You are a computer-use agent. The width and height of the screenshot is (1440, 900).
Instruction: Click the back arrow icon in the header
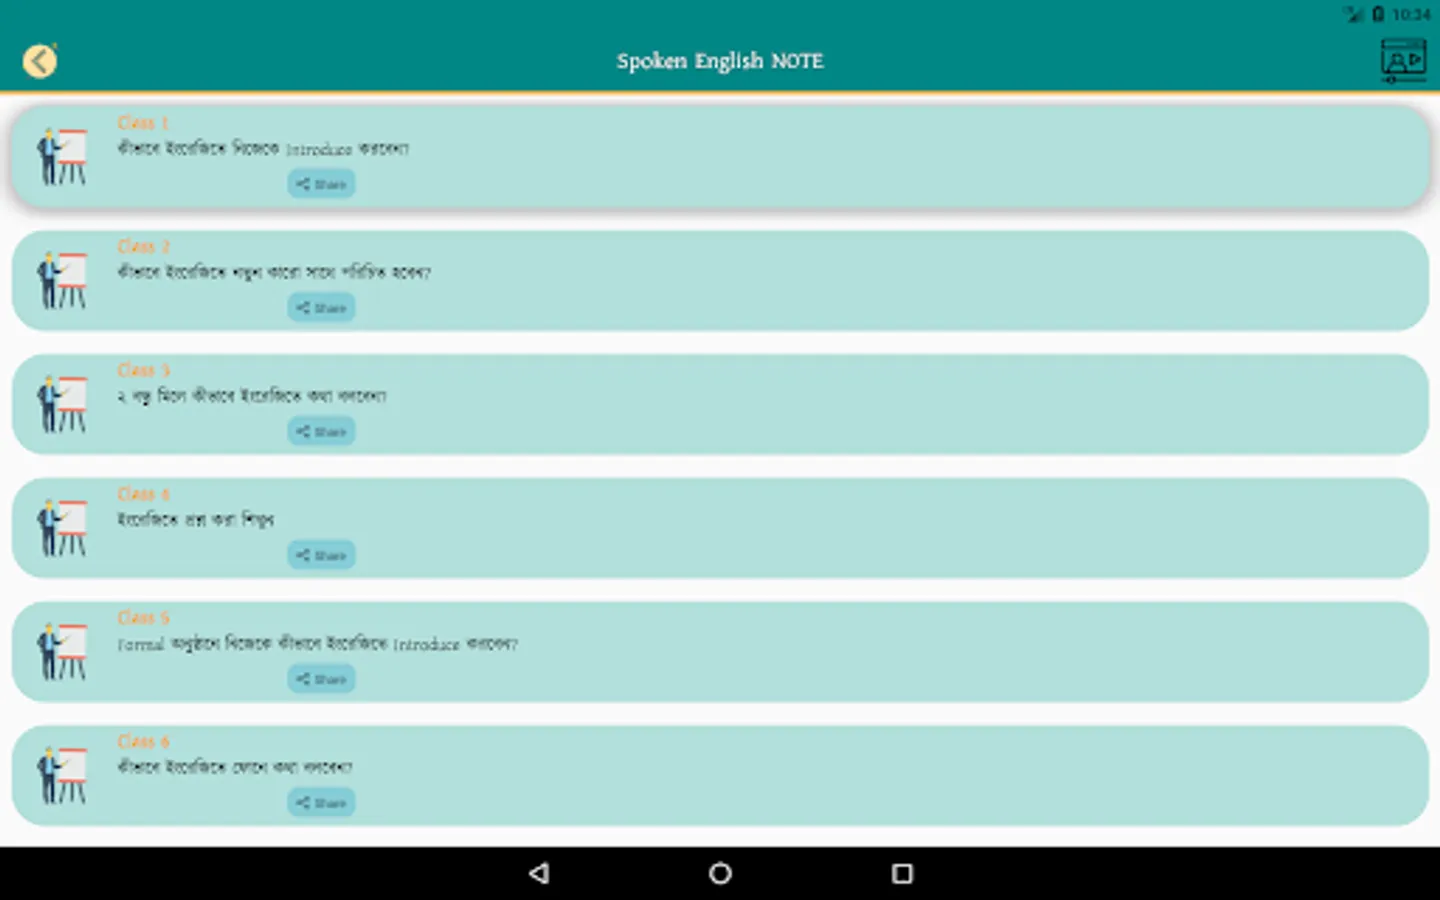(39, 60)
